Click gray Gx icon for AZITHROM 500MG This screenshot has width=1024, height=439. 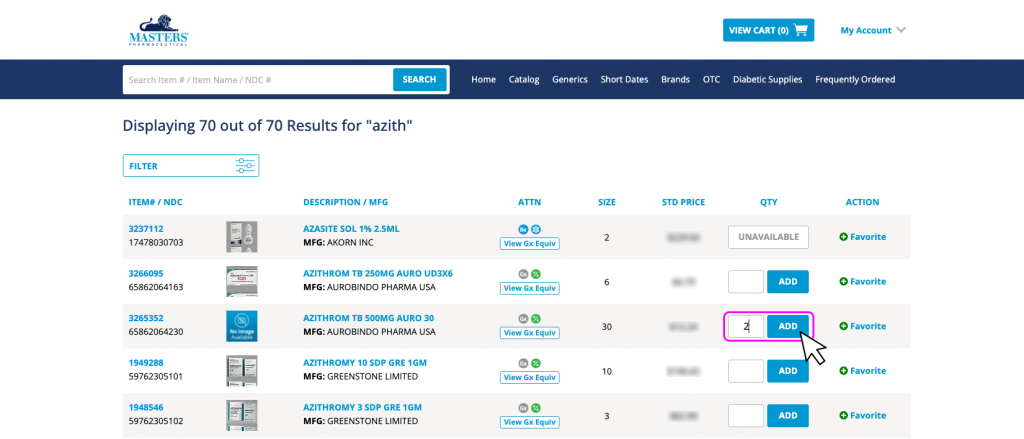[523, 318]
